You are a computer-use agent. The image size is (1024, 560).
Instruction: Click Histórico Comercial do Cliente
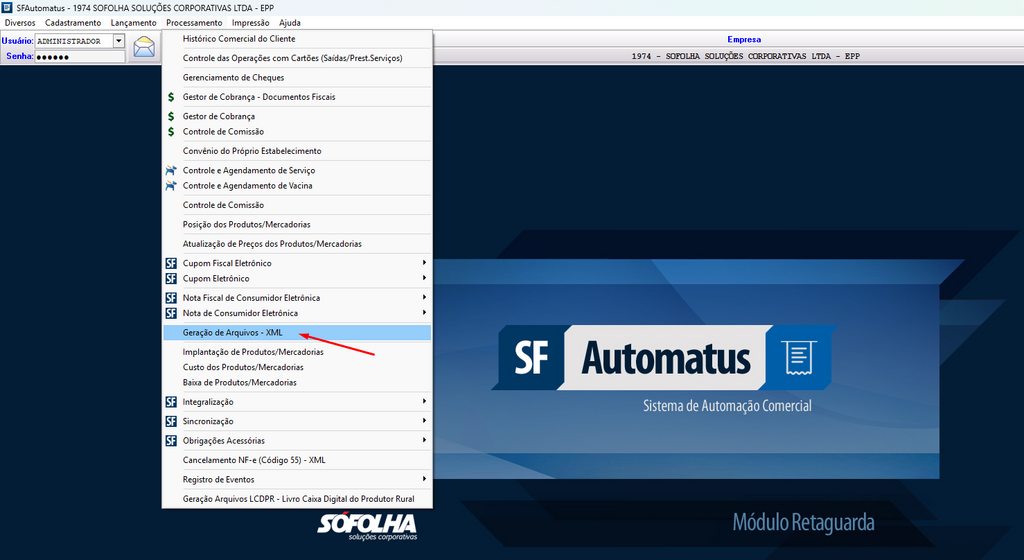239,39
